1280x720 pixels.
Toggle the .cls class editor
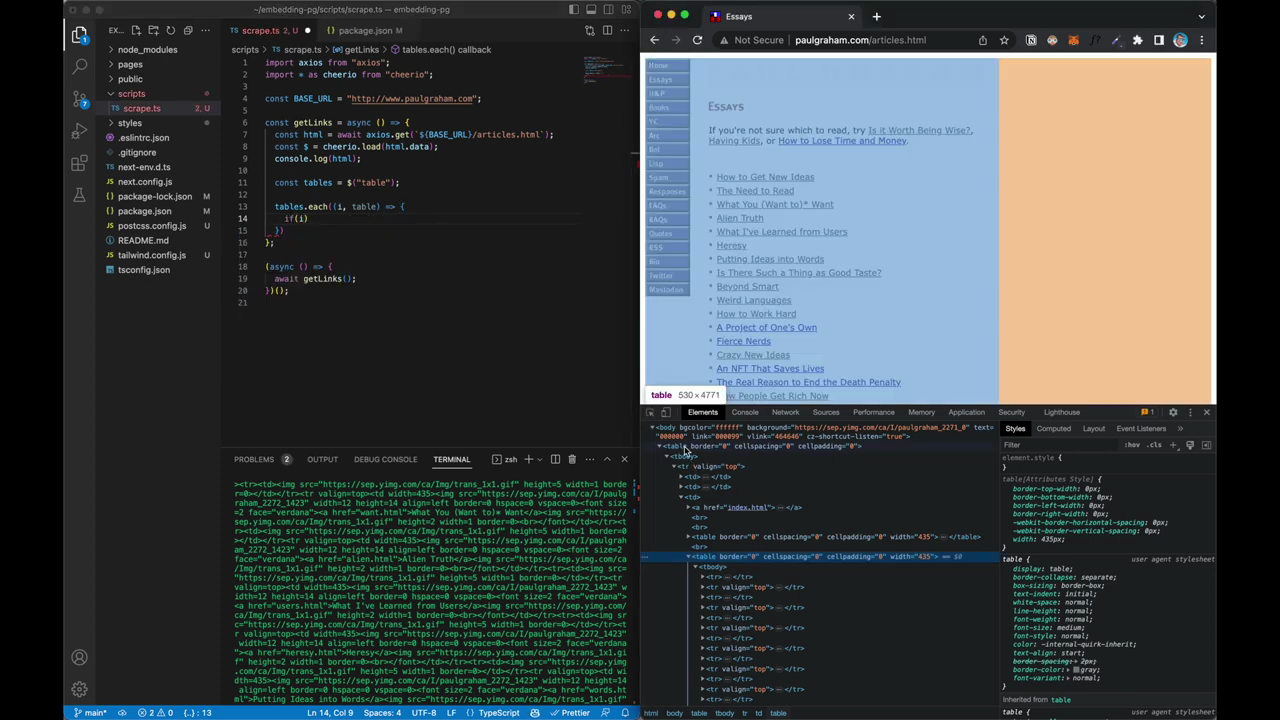[x=1154, y=445]
